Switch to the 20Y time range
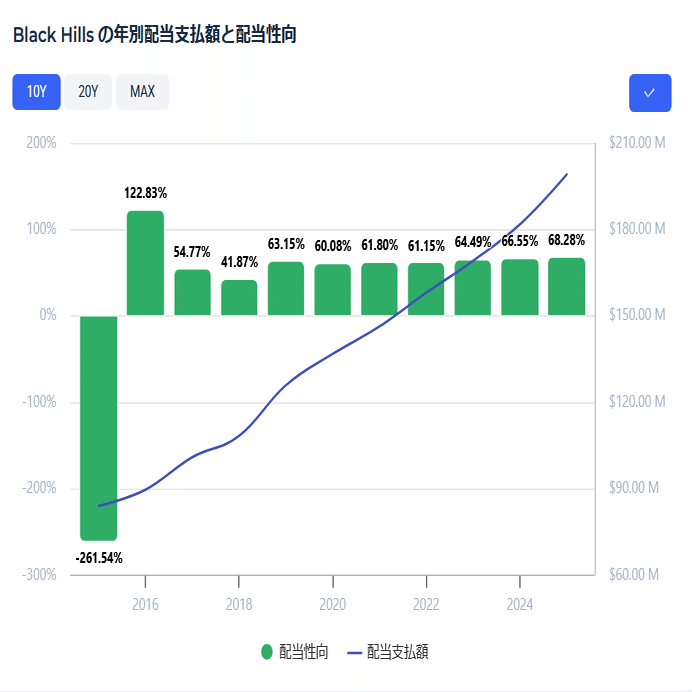The width and height of the screenshot is (692, 692). coord(88,92)
